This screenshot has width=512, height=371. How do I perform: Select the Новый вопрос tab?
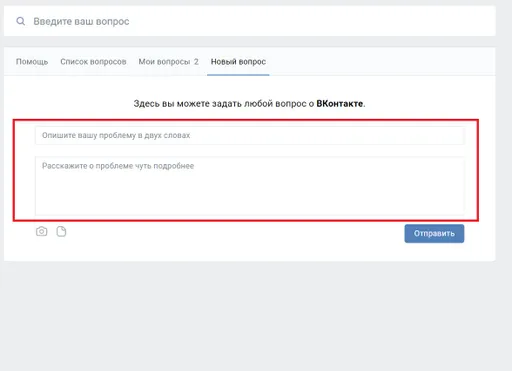[238, 62]
